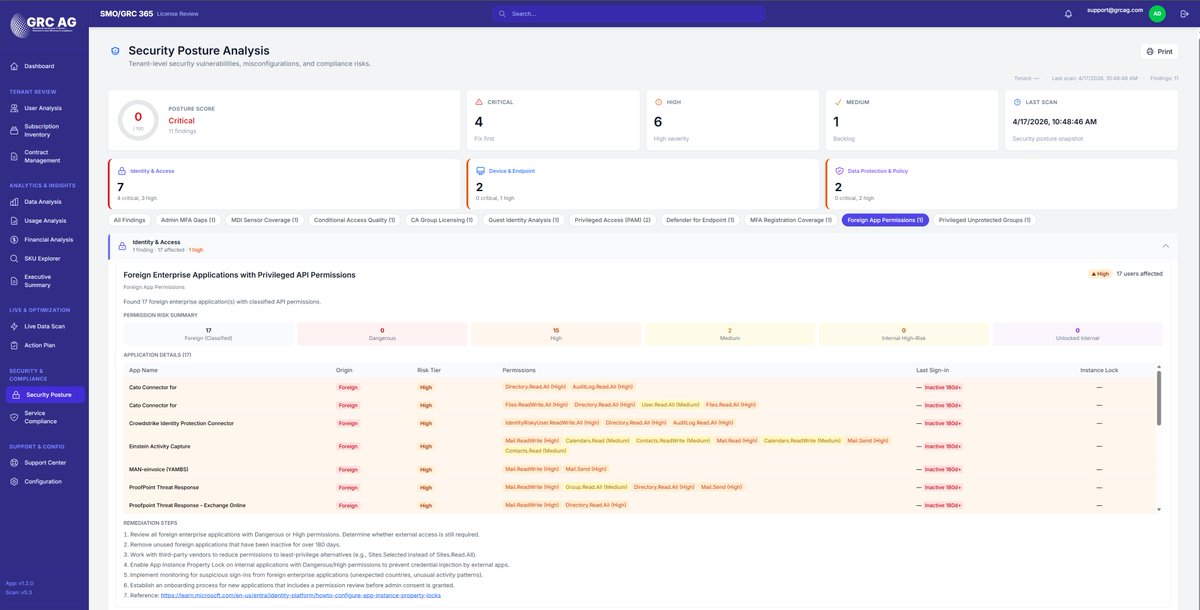Open Configuration settings

(42, 481)
